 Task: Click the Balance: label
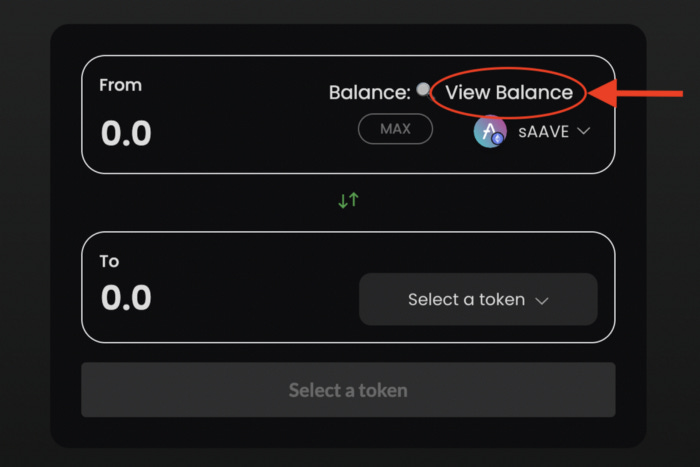(370, 93)
